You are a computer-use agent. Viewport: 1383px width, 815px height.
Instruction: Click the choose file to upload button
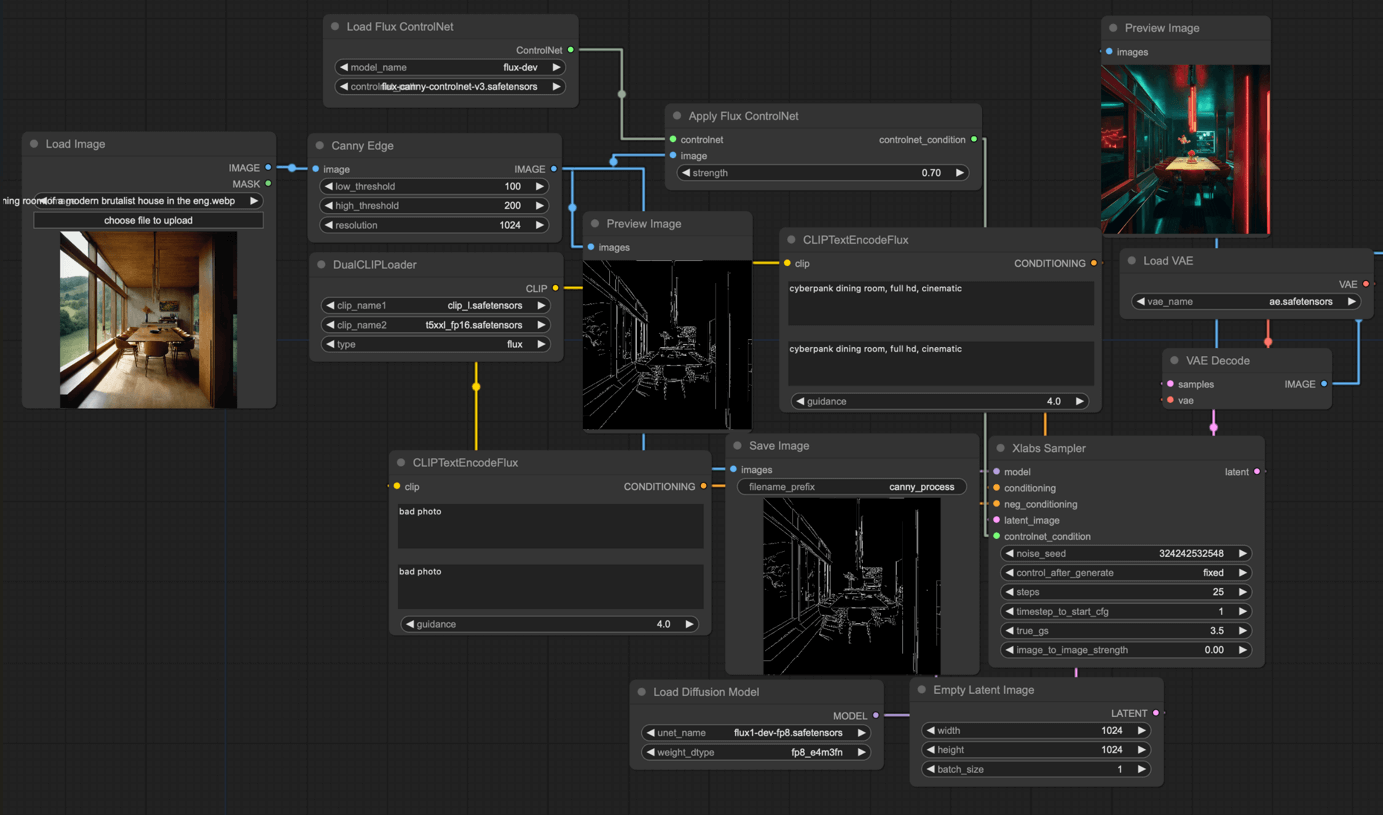148,220
